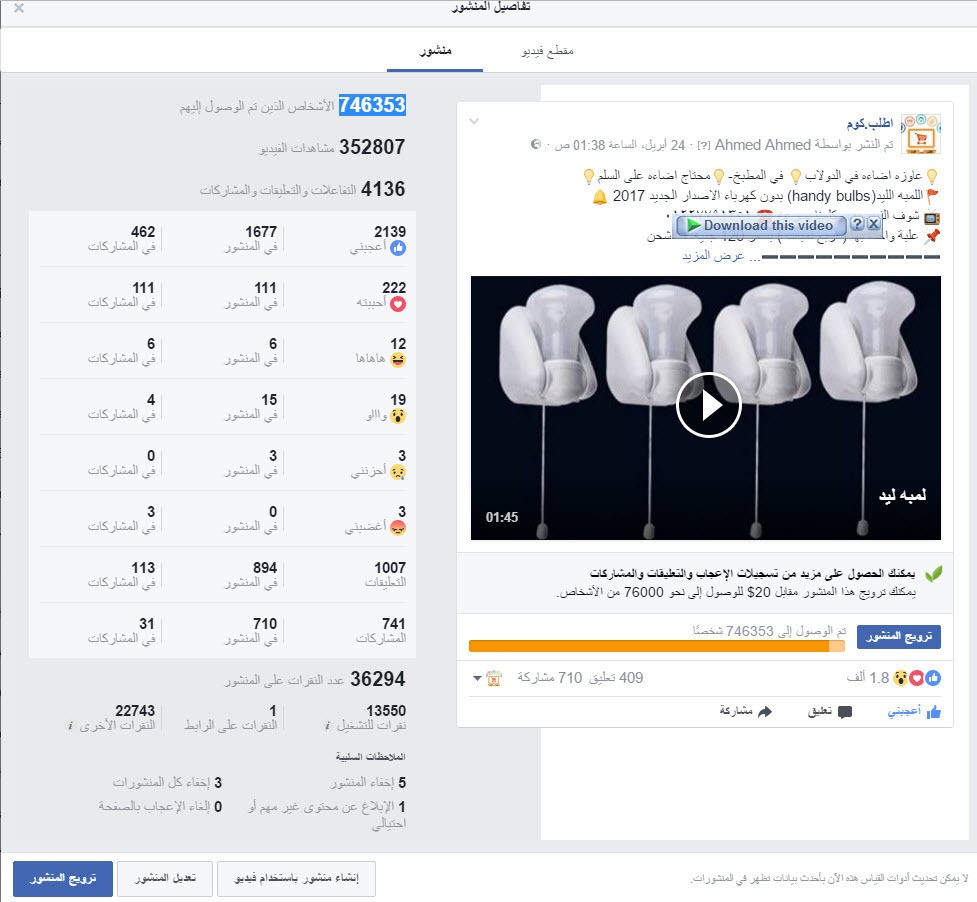This screenshot has height=902, width=977.
Task: Click the wow emoji in stats table
Action: (x=398, y=416)
